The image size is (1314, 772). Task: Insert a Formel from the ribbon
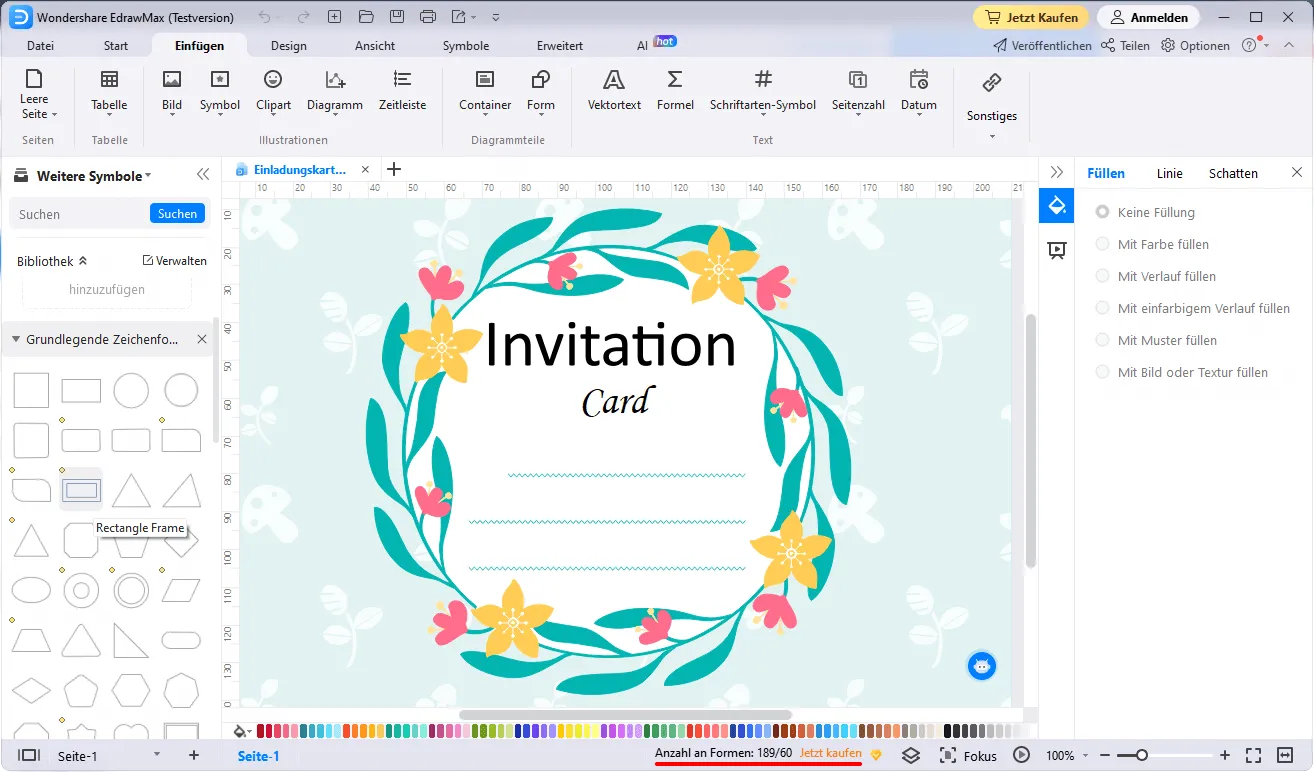click(x=675, y=80)
